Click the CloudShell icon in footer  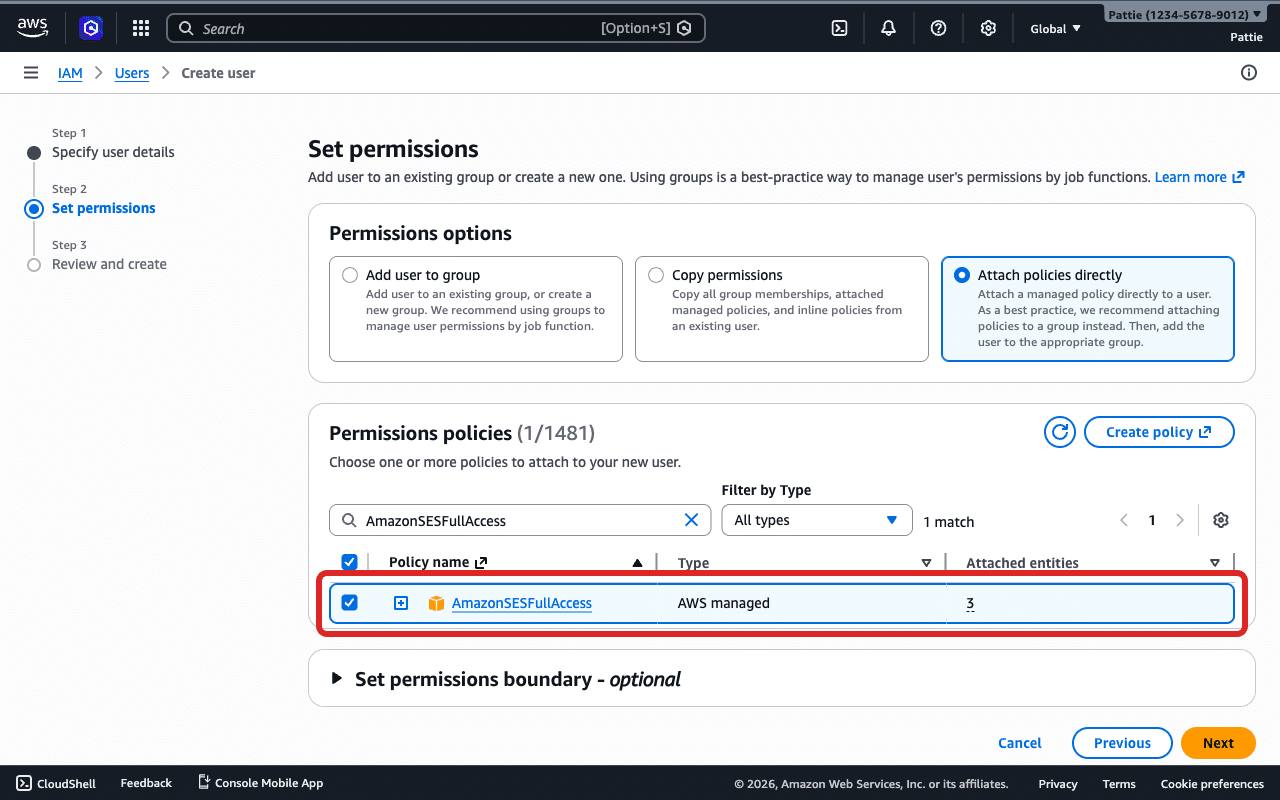[24, 783]
